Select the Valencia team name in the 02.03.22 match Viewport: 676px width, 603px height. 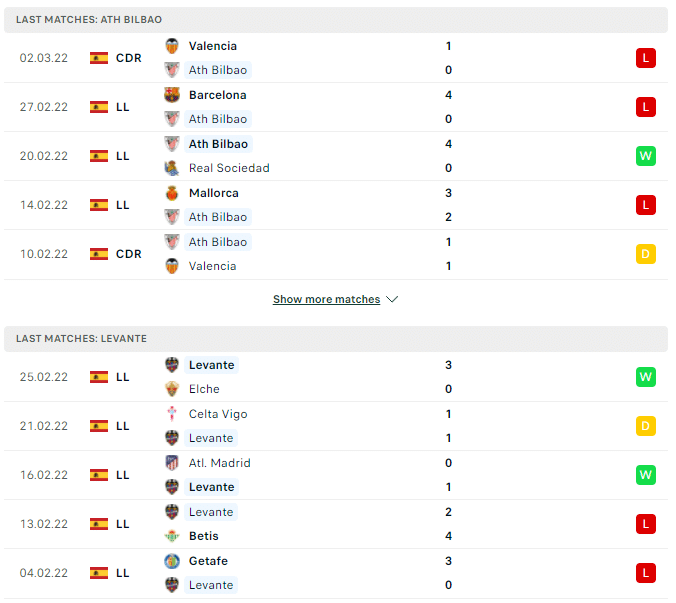(x=213, y=46)
